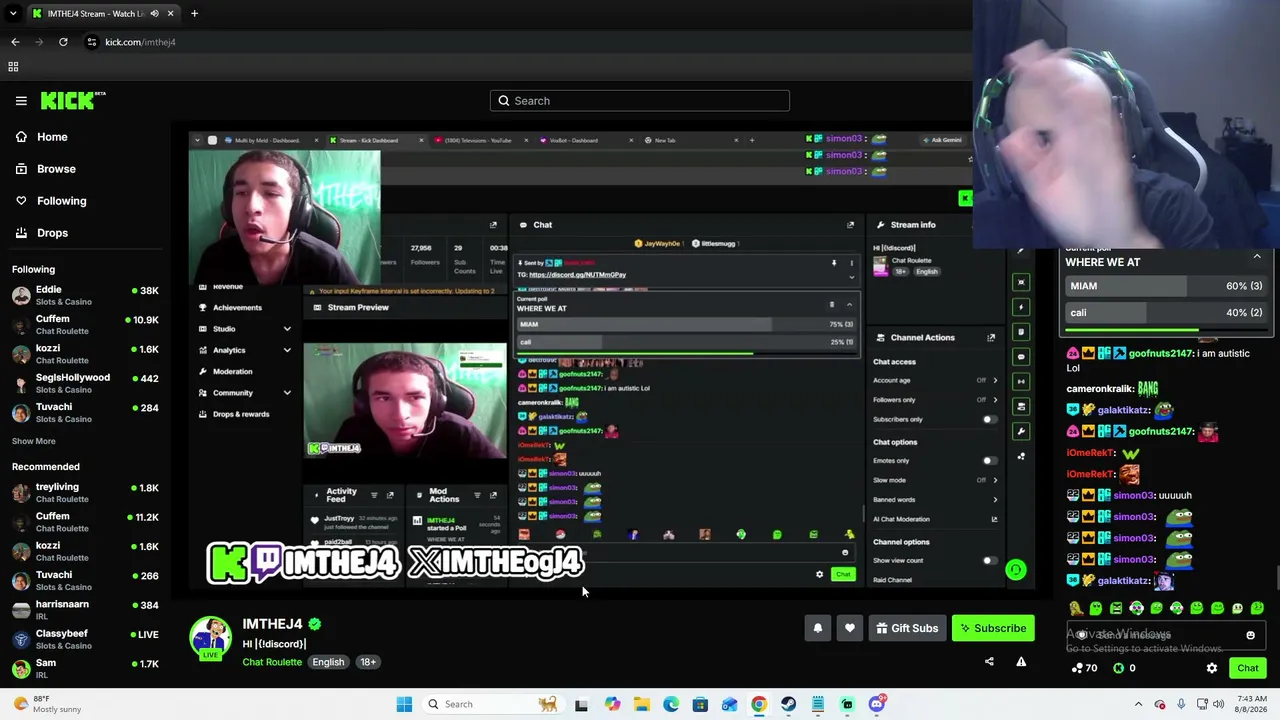
Task: Click the notification bell for IMTHEJ4
Action: tap(817, 628)
